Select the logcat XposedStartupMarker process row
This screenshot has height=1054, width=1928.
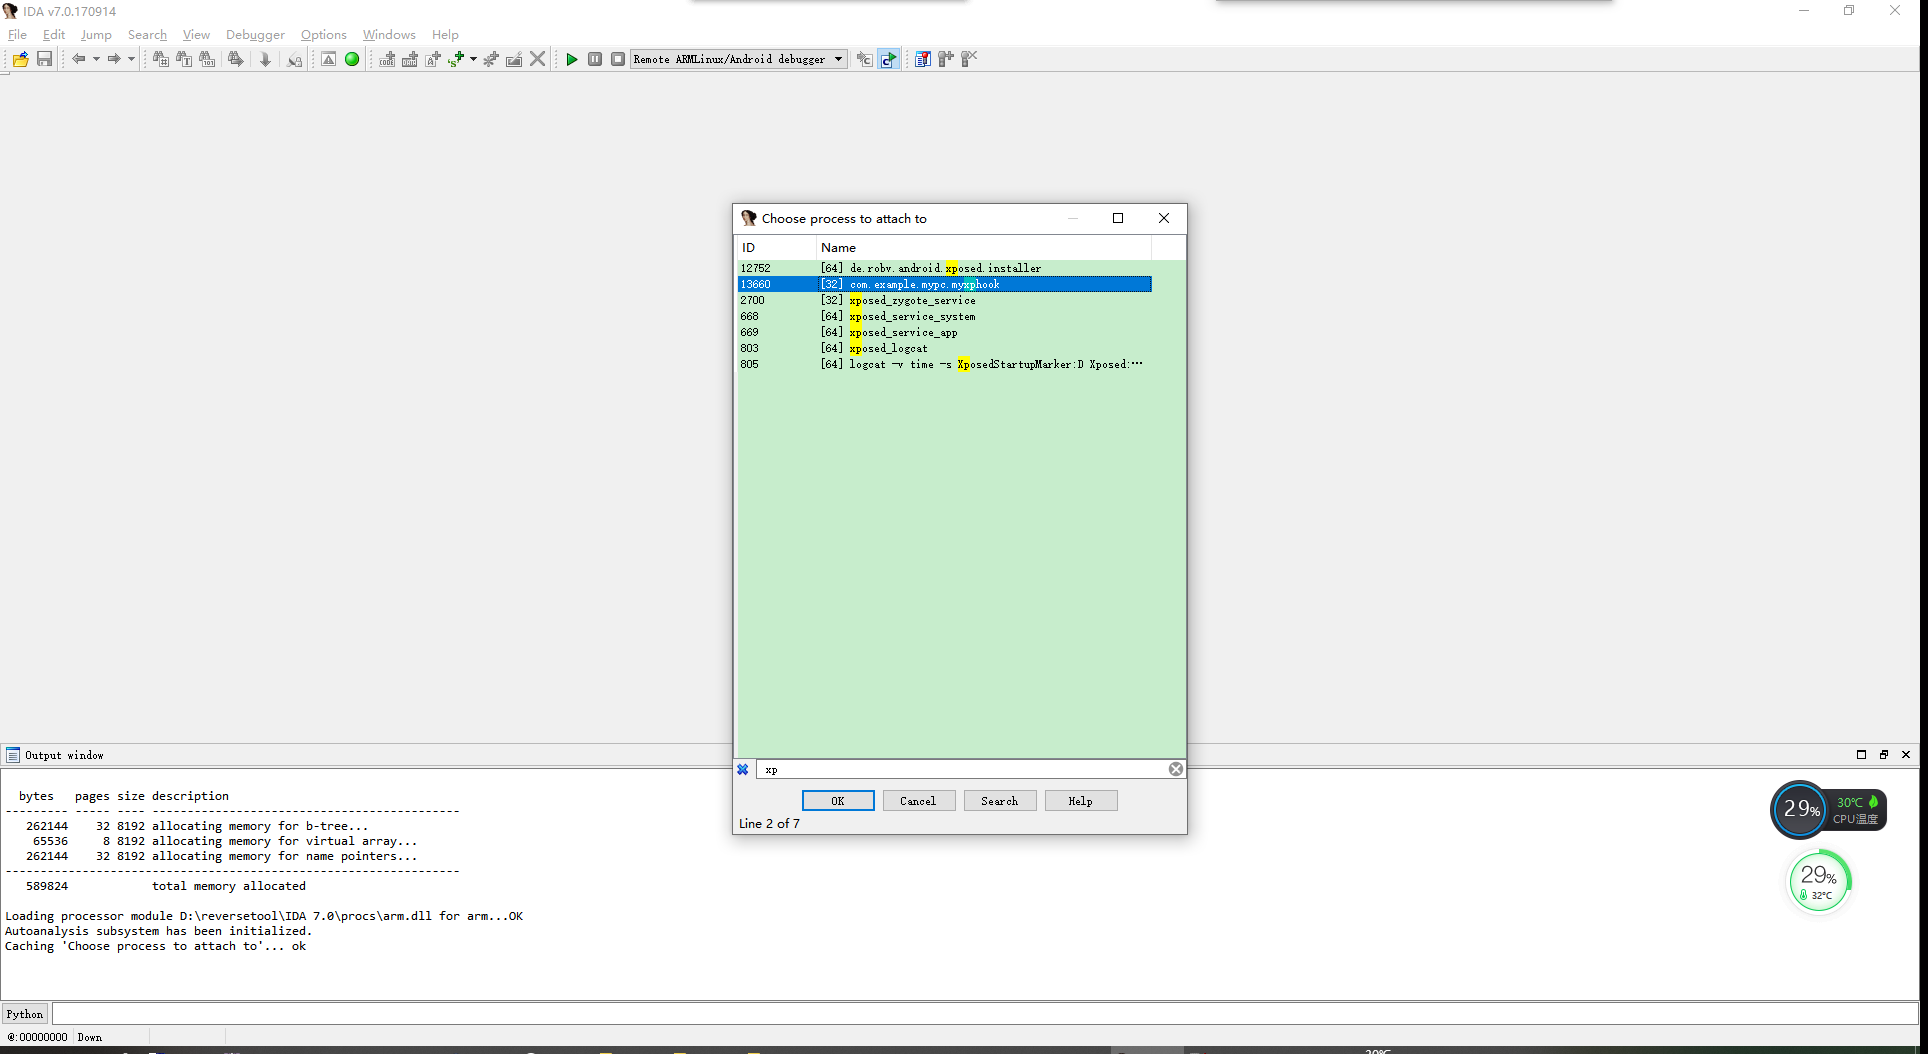tap(945, 364)
